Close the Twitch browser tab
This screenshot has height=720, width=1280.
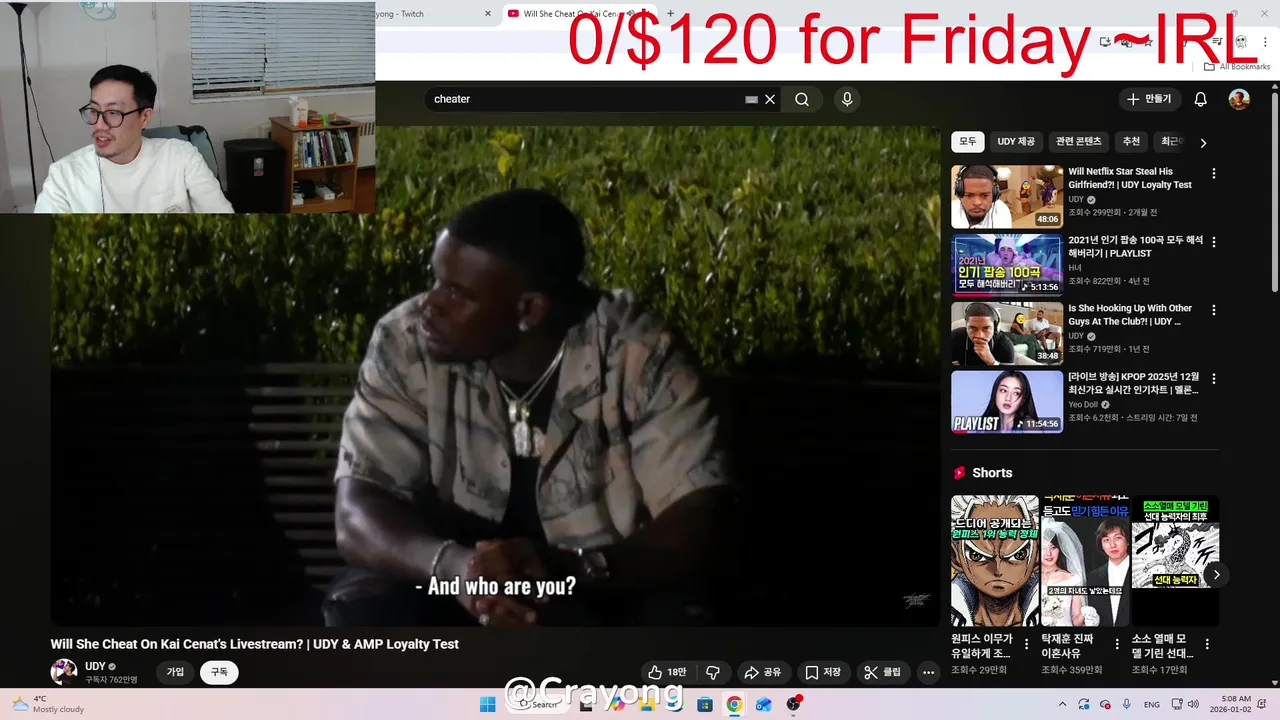tap(488, 14)
